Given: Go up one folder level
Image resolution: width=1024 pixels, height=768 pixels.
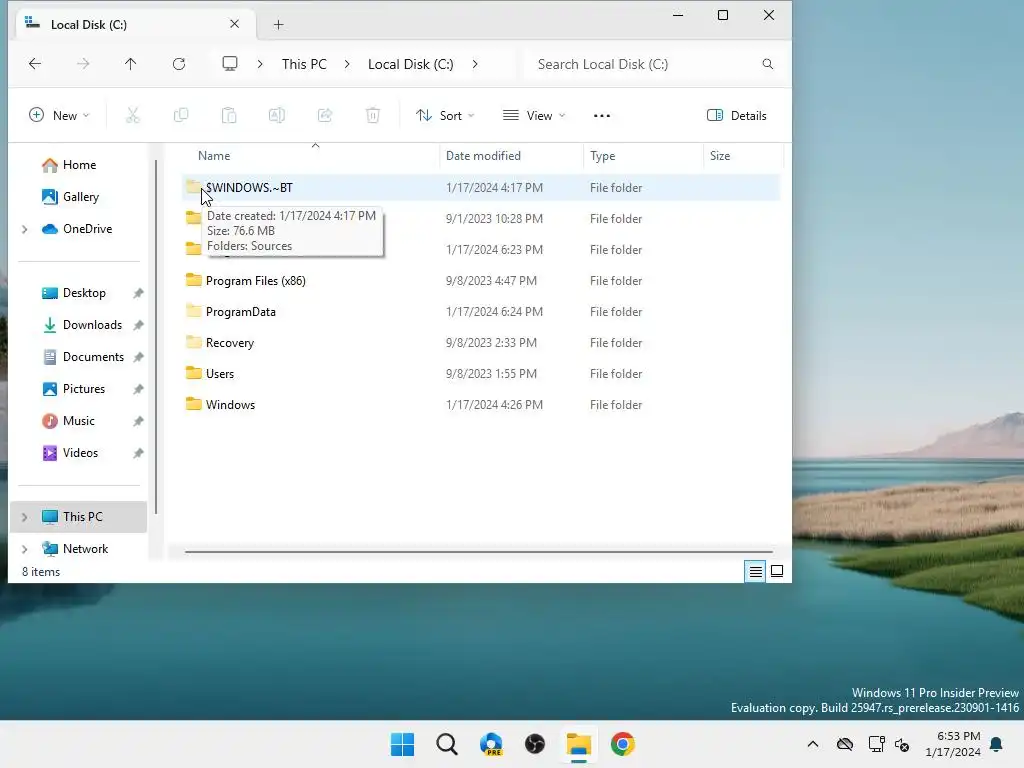Looking at the screenshot, I should point(131,63).
